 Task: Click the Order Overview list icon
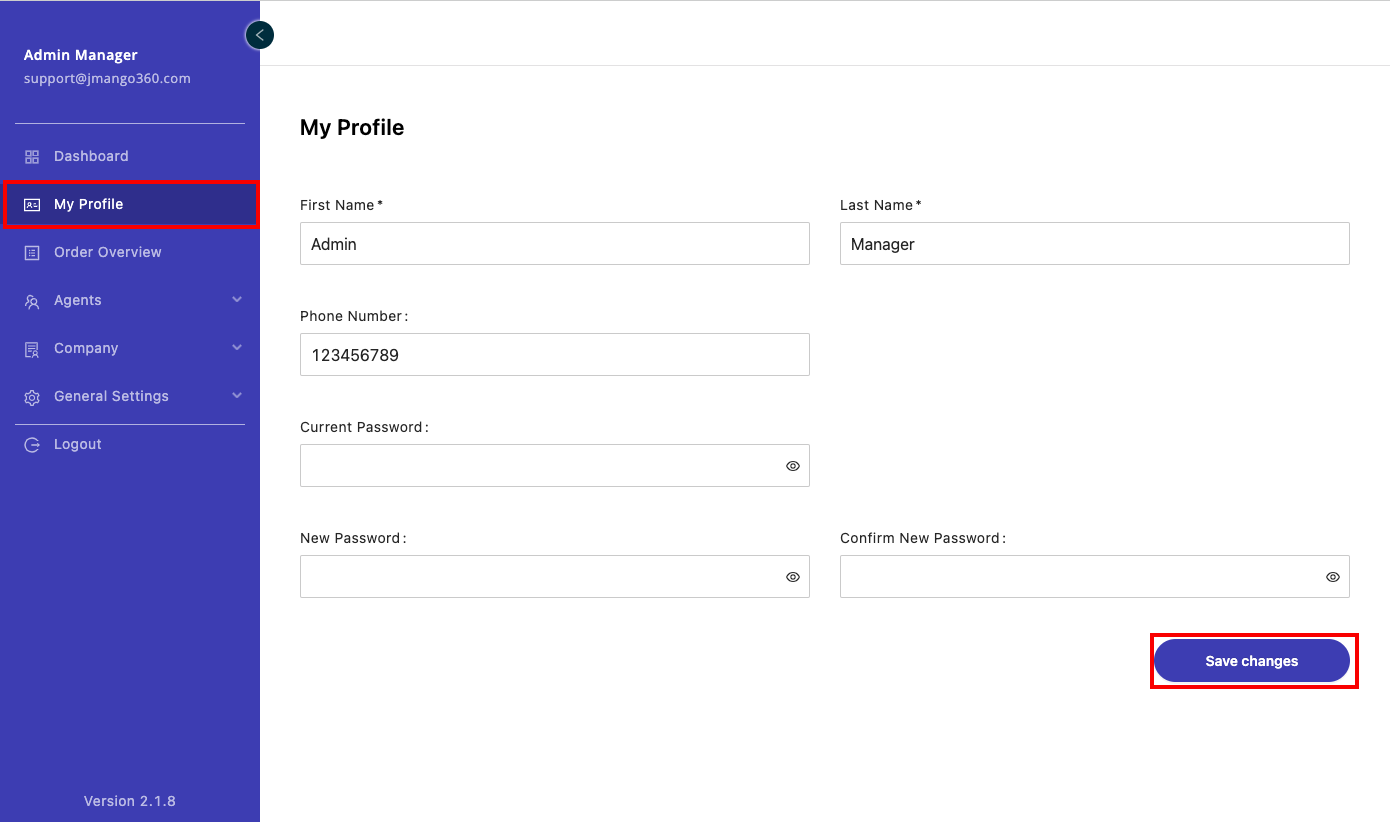pos(32,252)
